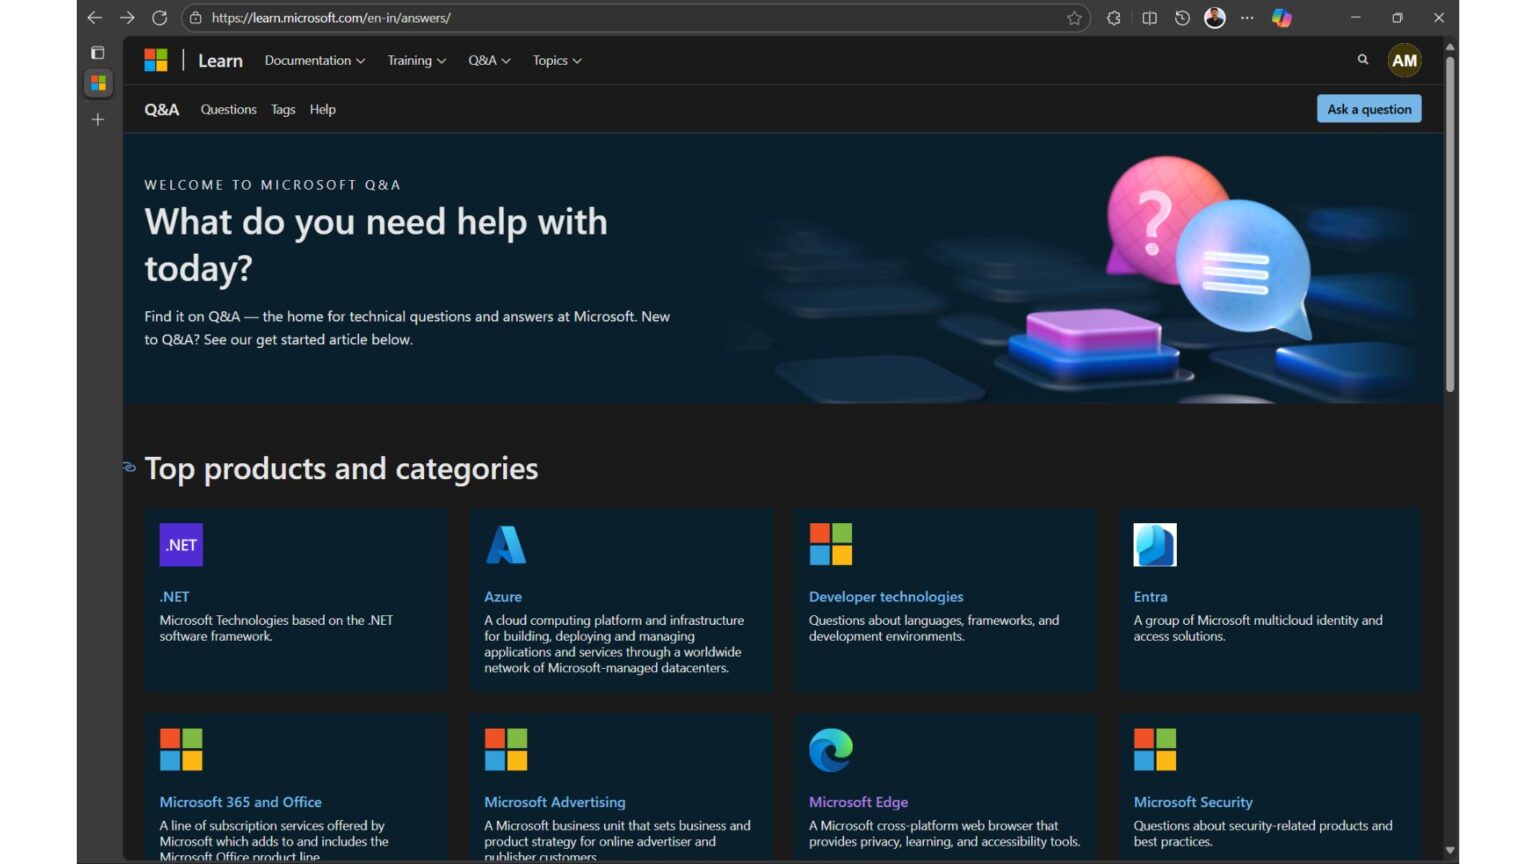Viewport: 1536px width, 864px height.
Task: Launch Copilot from the browser toolbar
Action: [x=1282, y=18]
